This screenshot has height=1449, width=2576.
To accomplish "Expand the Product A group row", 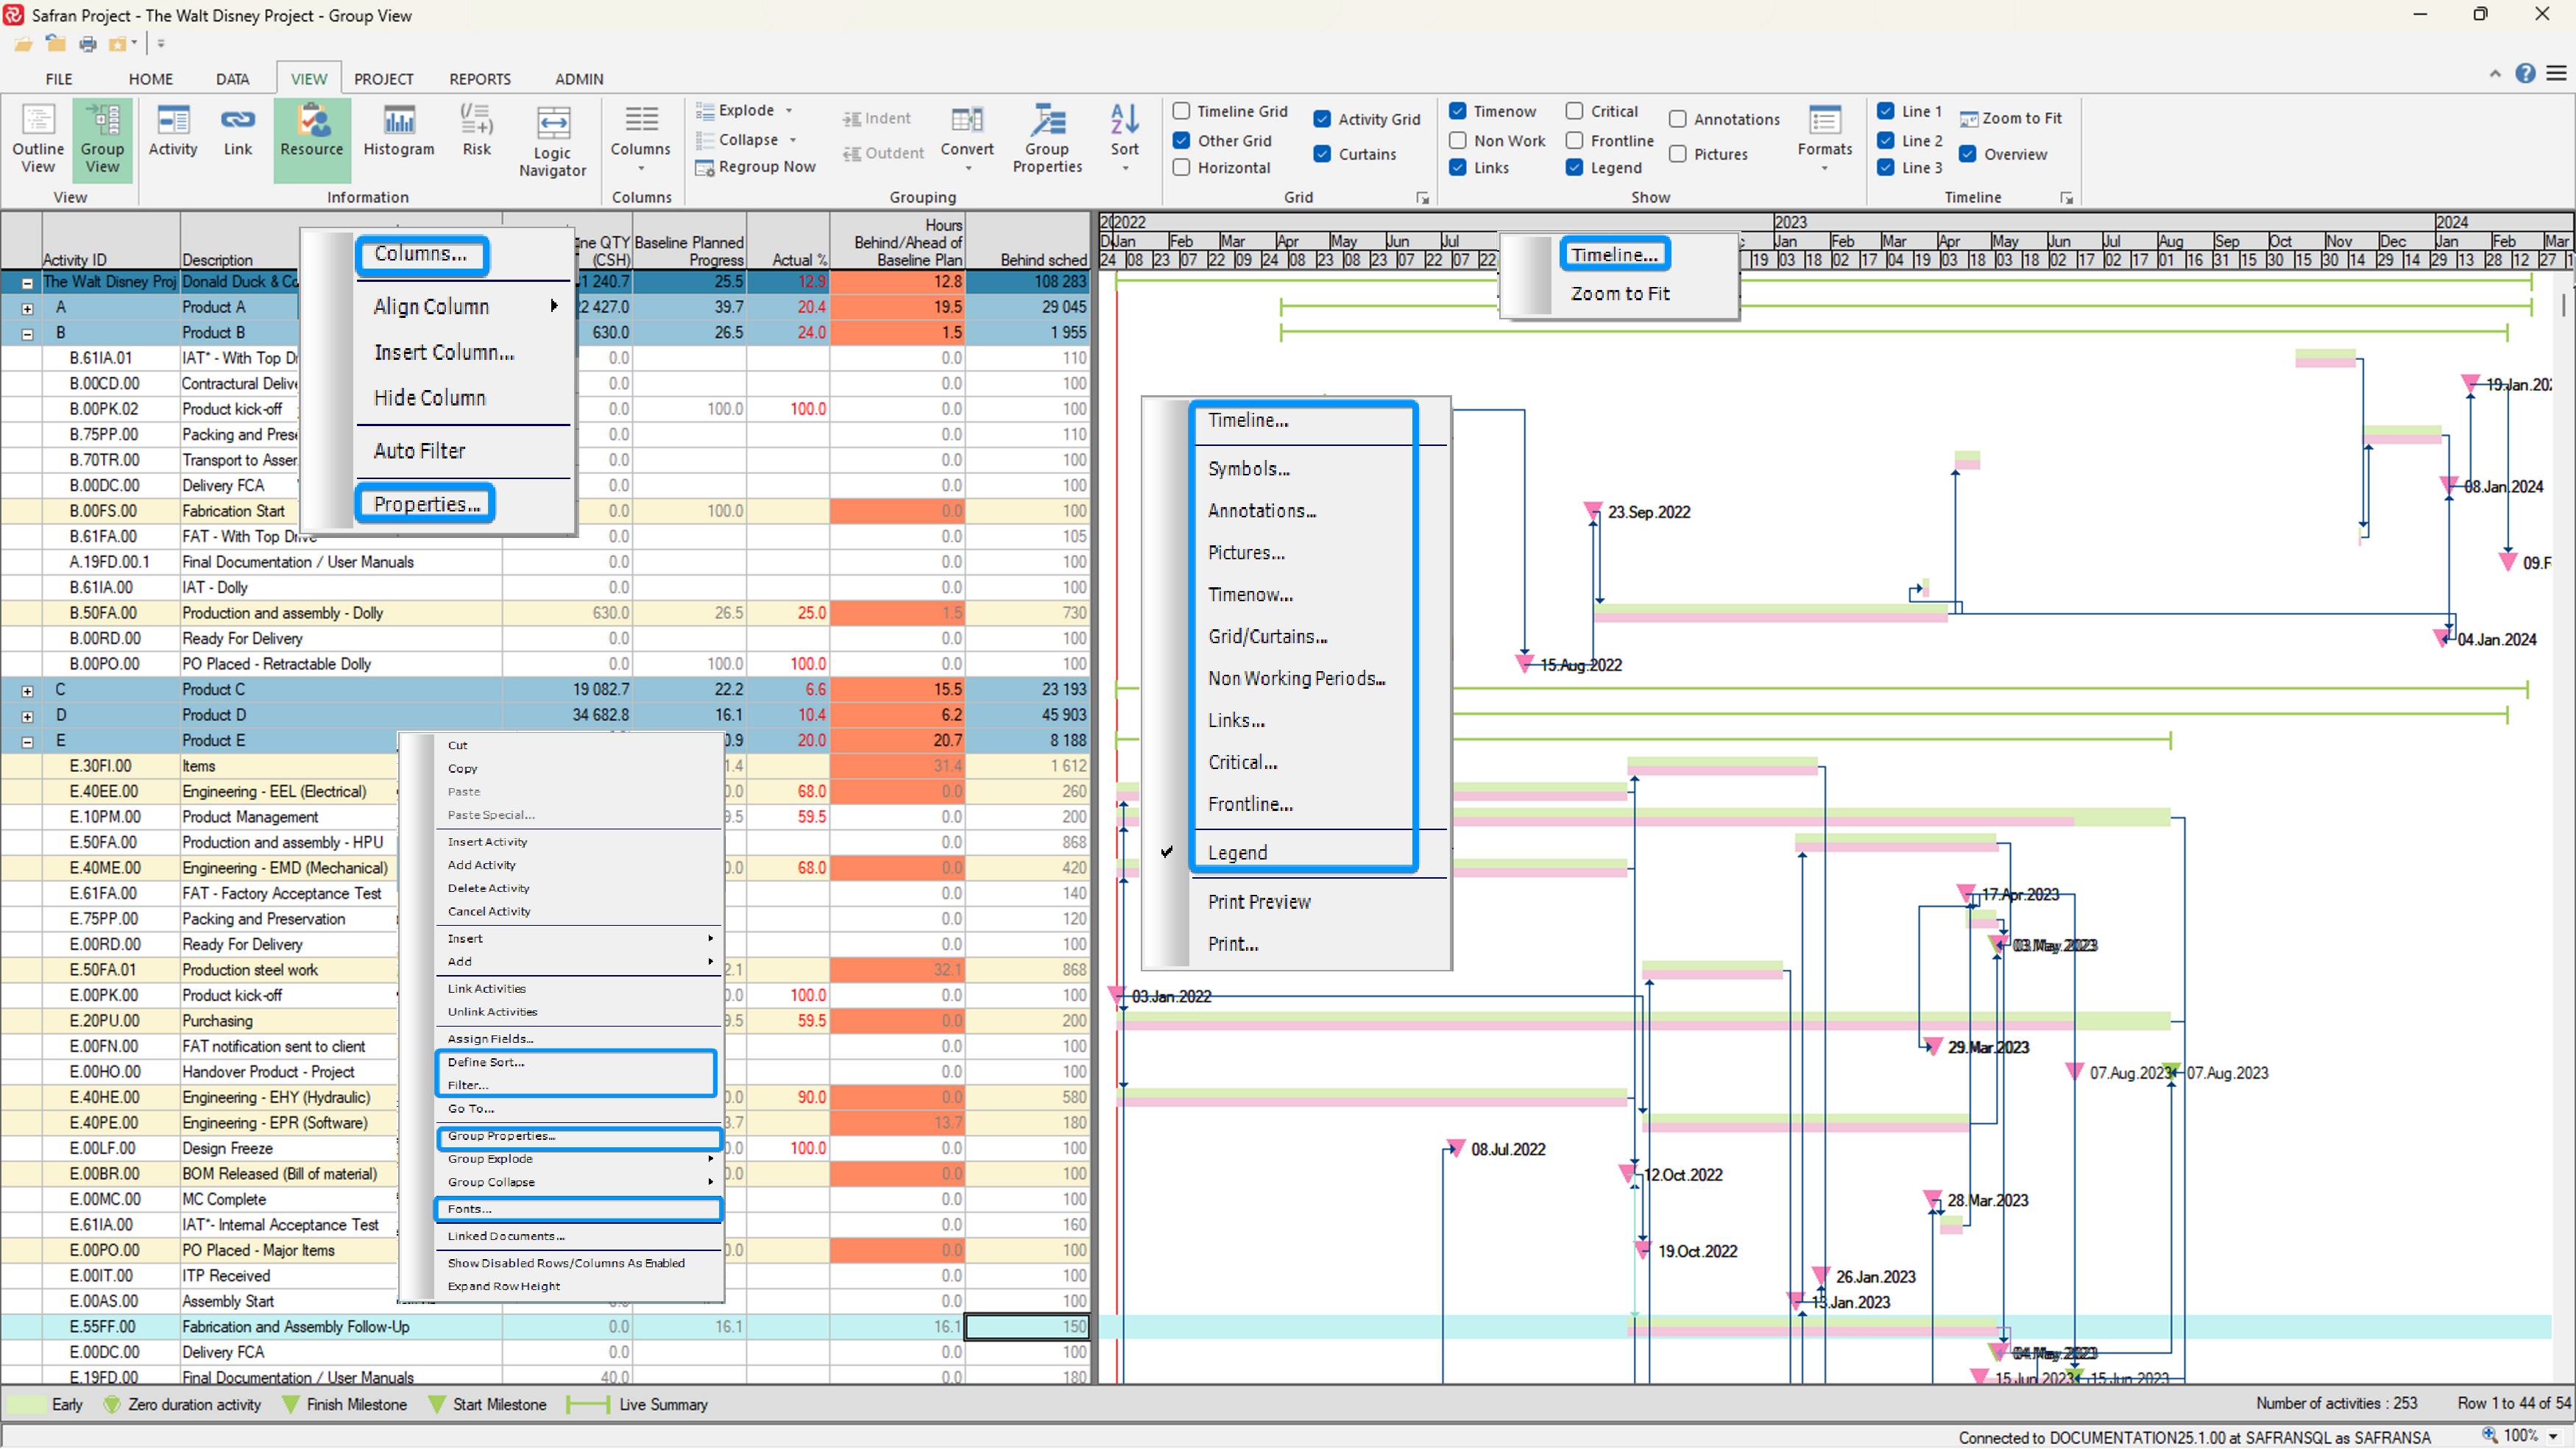I will click(27, 309).
